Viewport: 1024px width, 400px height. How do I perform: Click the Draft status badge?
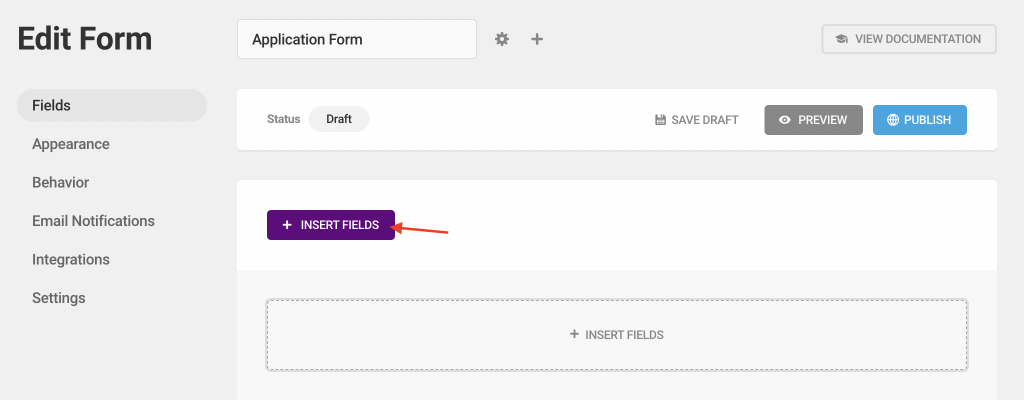click(x=339, y=120)
